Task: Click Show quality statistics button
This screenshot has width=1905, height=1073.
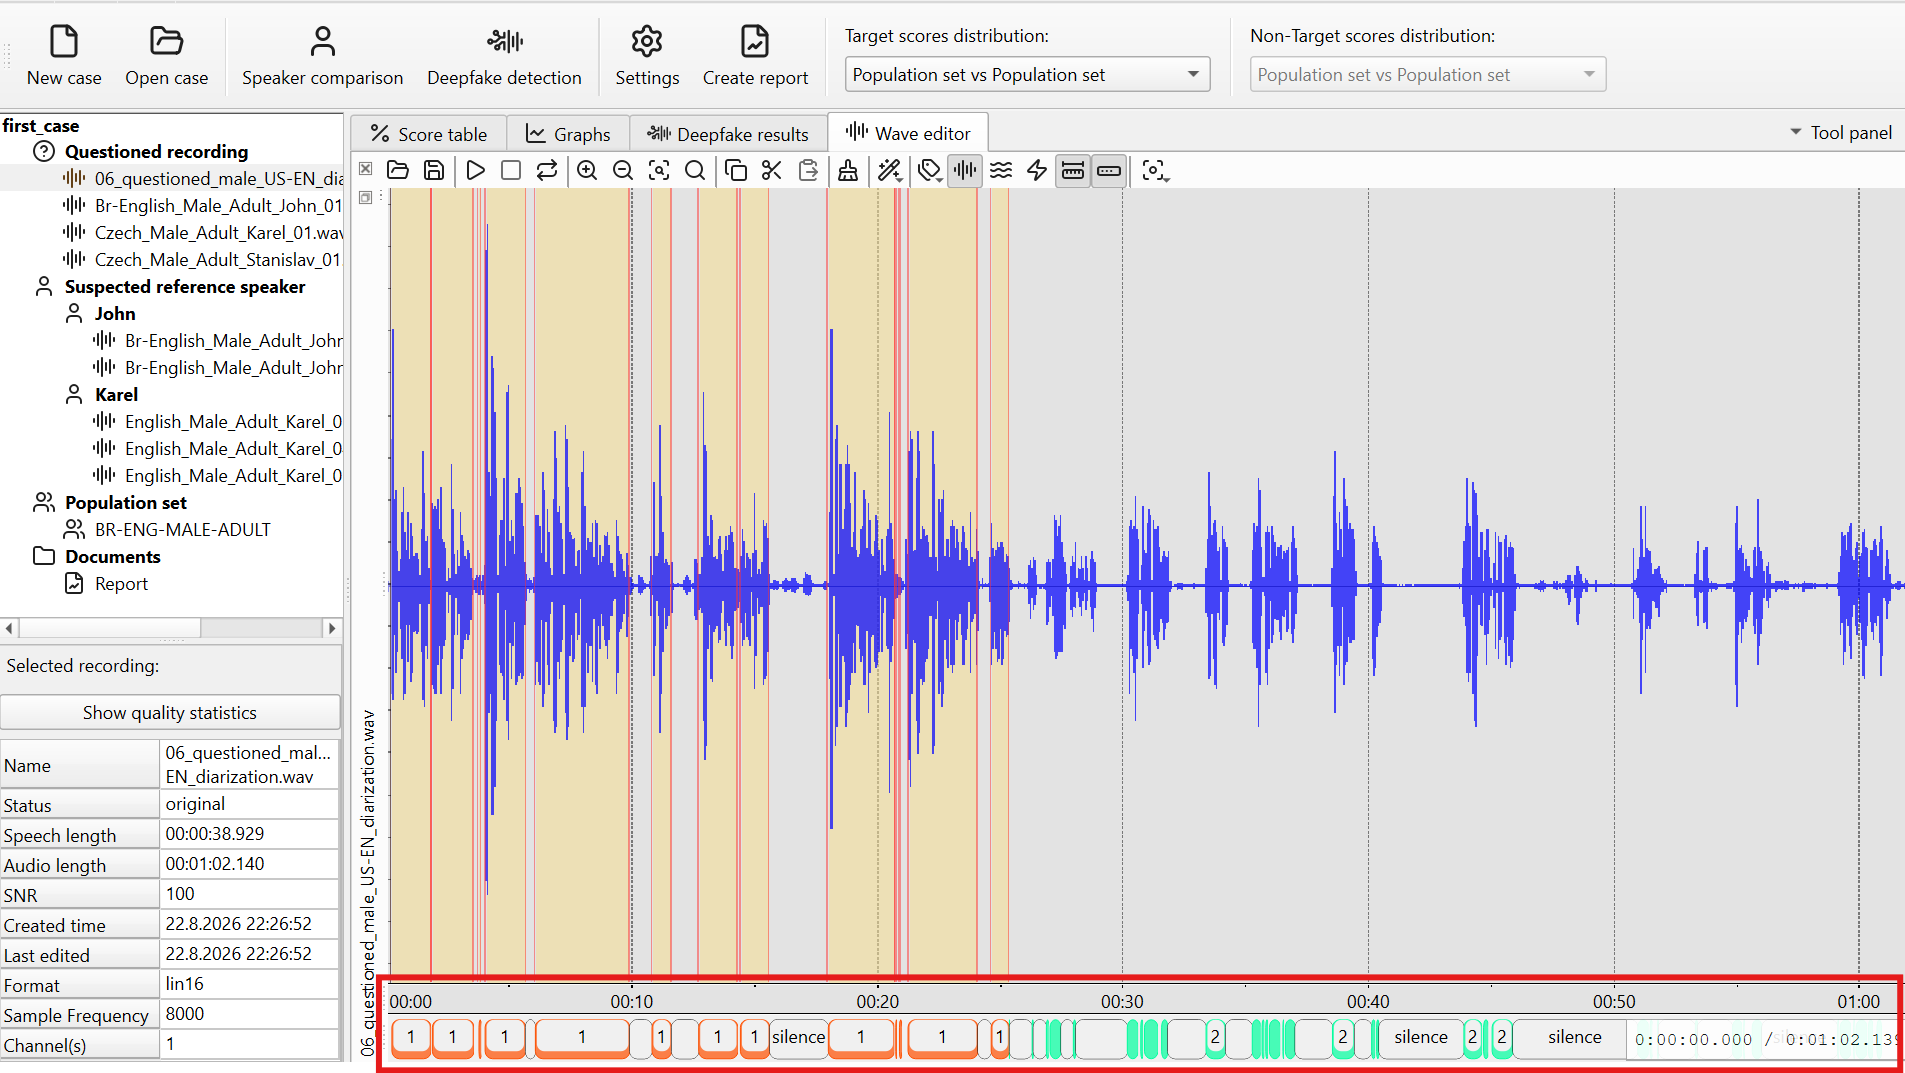Action: click(170, 713)
